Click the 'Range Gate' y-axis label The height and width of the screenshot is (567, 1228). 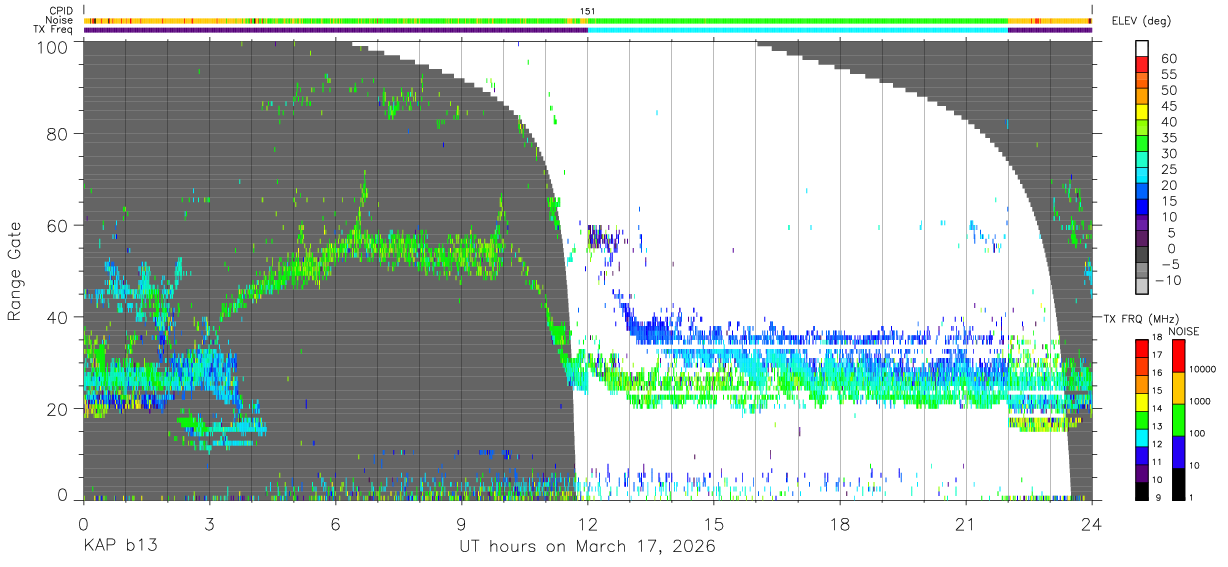pos(15,271)
